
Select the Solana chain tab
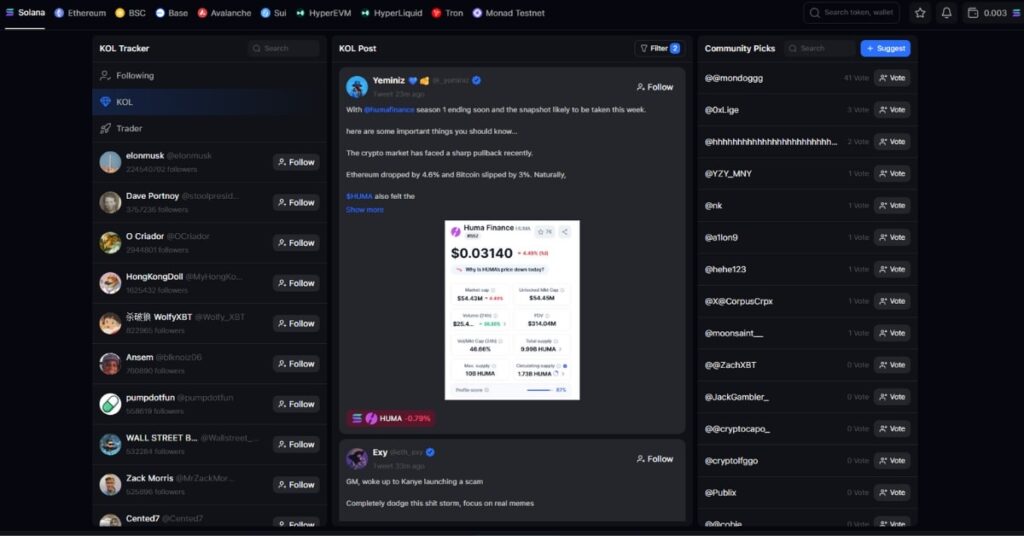coord(25,12)
